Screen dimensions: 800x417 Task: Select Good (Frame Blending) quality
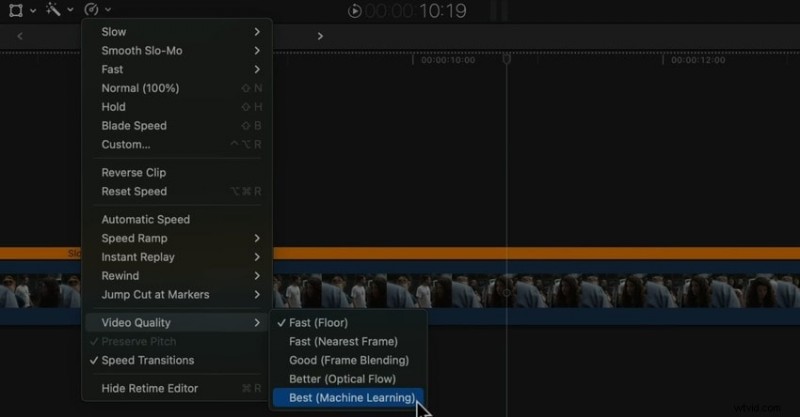click(x=348, y=360)
